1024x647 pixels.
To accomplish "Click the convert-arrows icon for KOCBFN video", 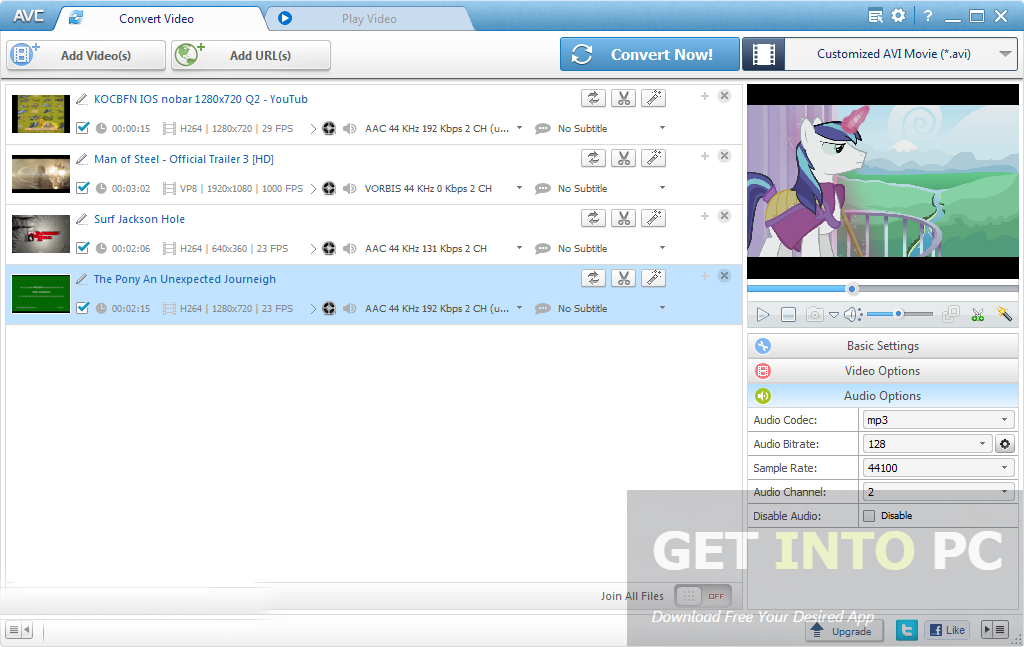I will tap(593, 99).
